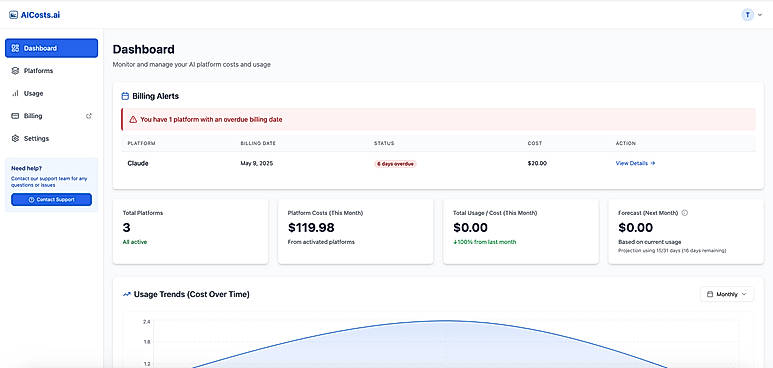Open View Details for Claude

(x=635, y=163)
